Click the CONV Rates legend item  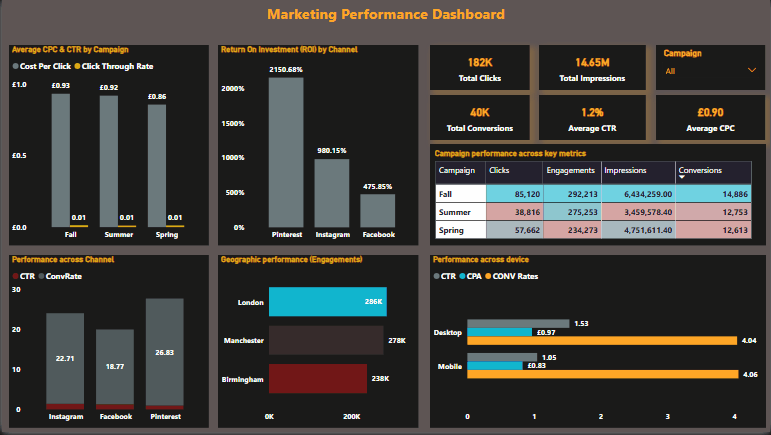point(511,276)
